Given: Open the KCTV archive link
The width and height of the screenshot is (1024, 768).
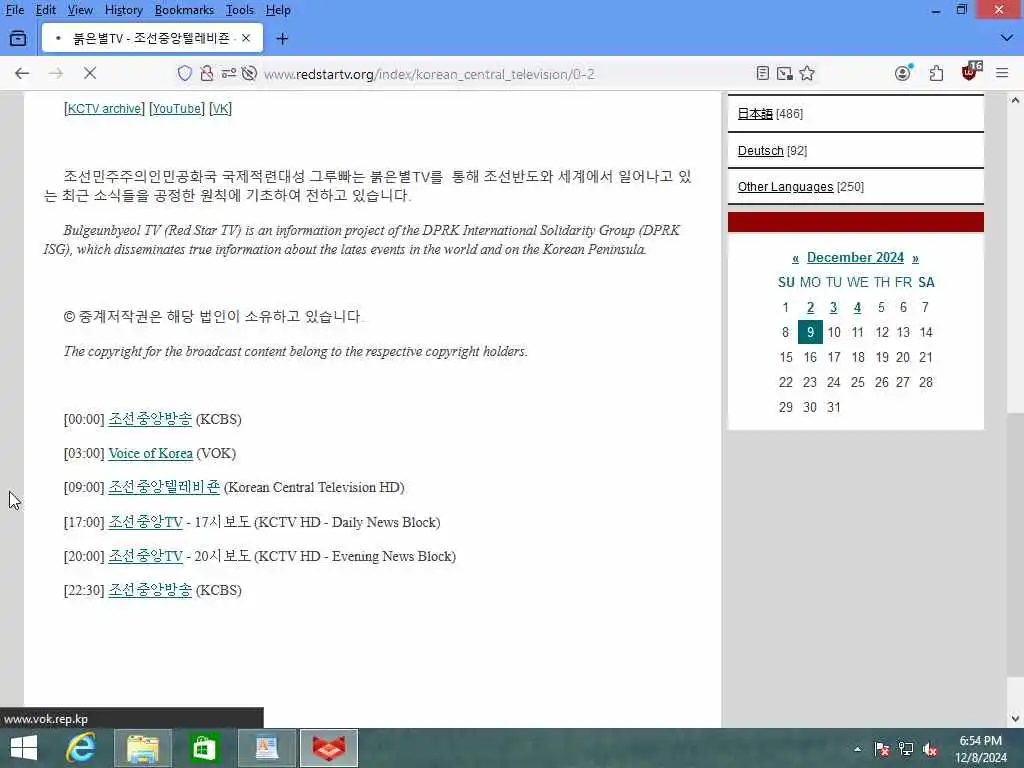Looking at the screenshot, I should coord(104,108).
